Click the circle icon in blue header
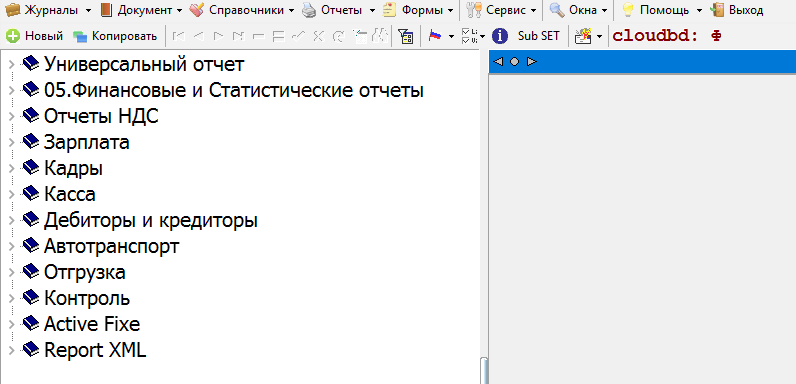 pyautogui.click(x=514, y=61)
